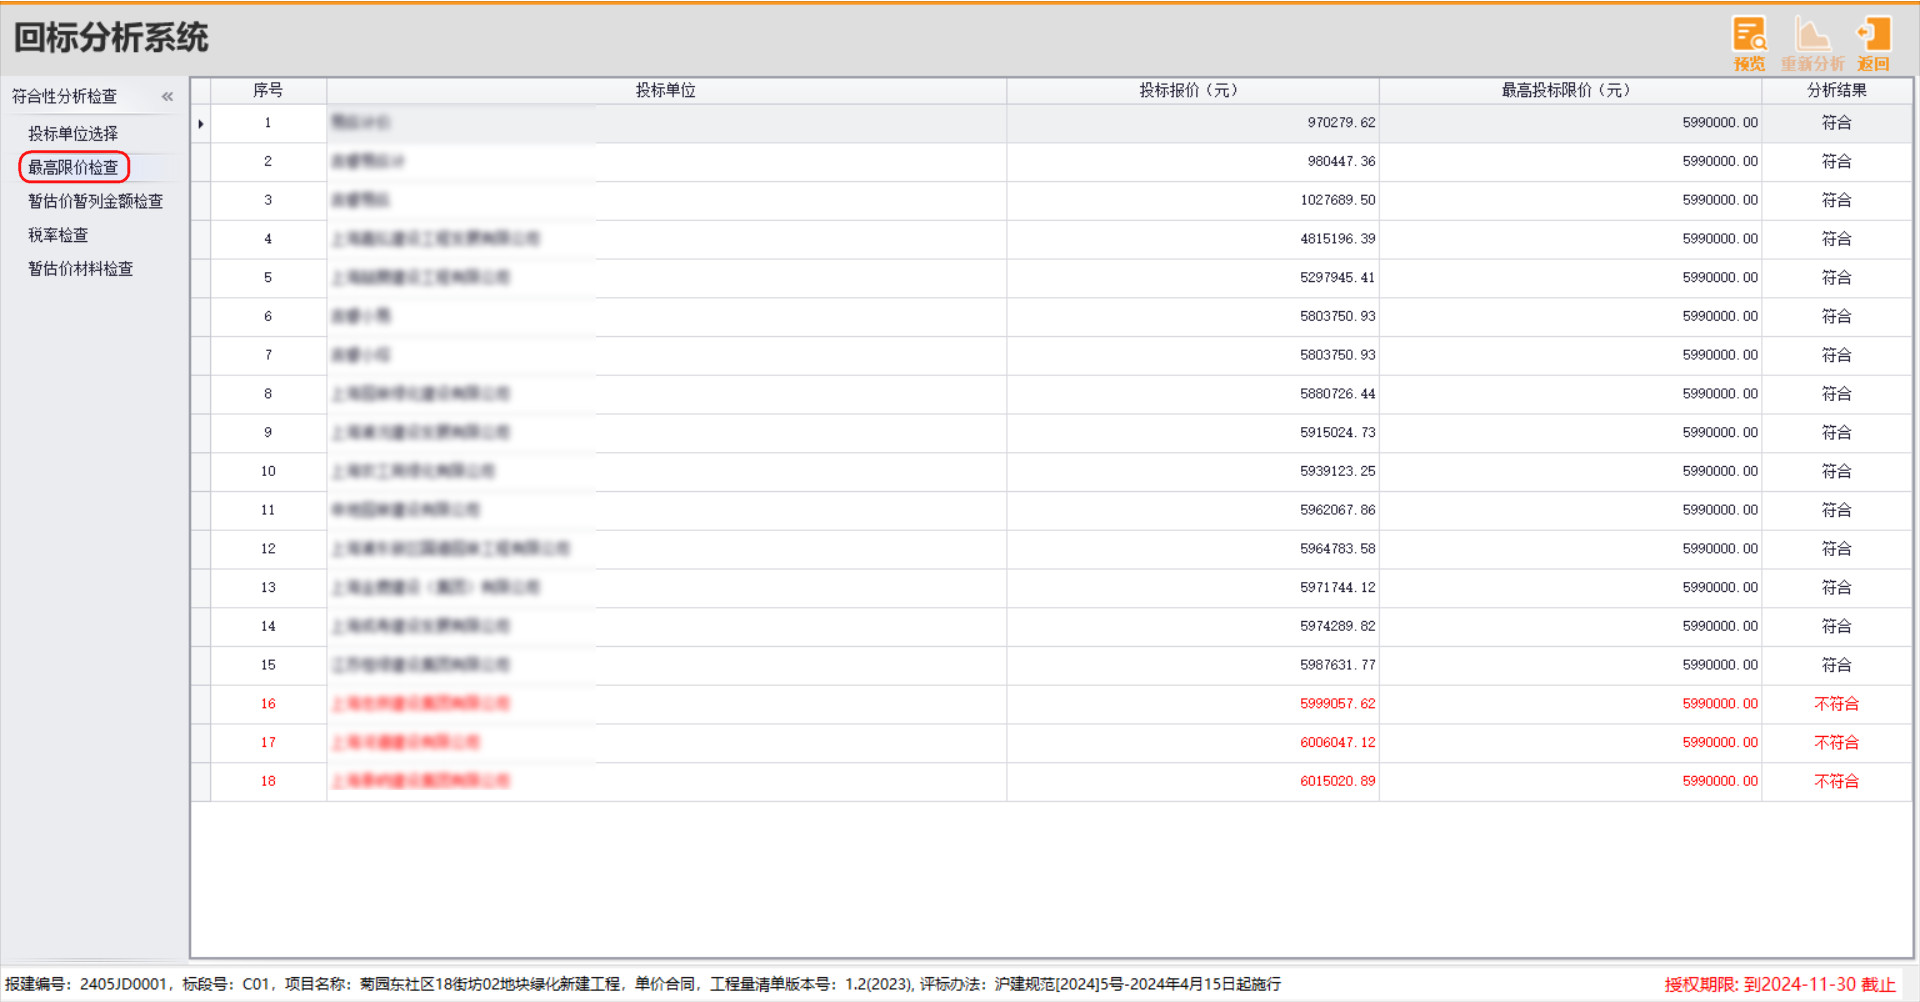1920x1002 pixels.
Task: Click the 重新分析 re-analyze icon
Action: tap(1811, 43)
